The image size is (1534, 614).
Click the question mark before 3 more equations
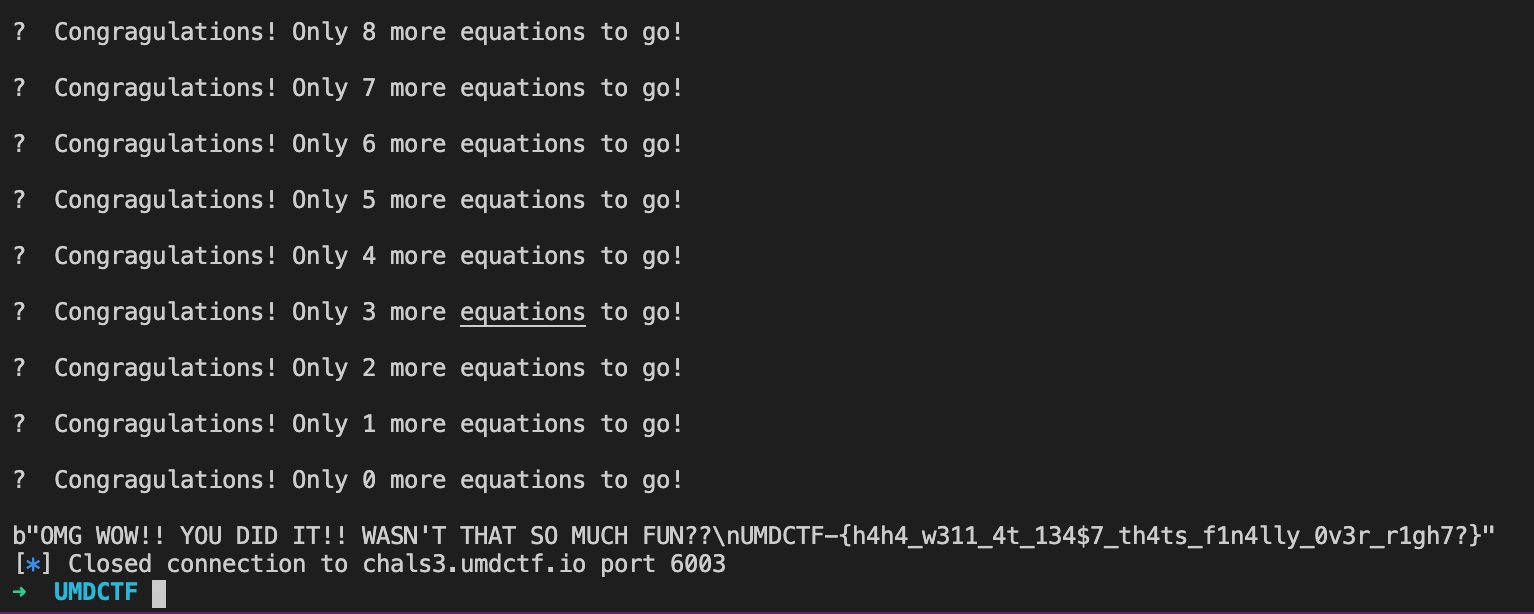20,312
